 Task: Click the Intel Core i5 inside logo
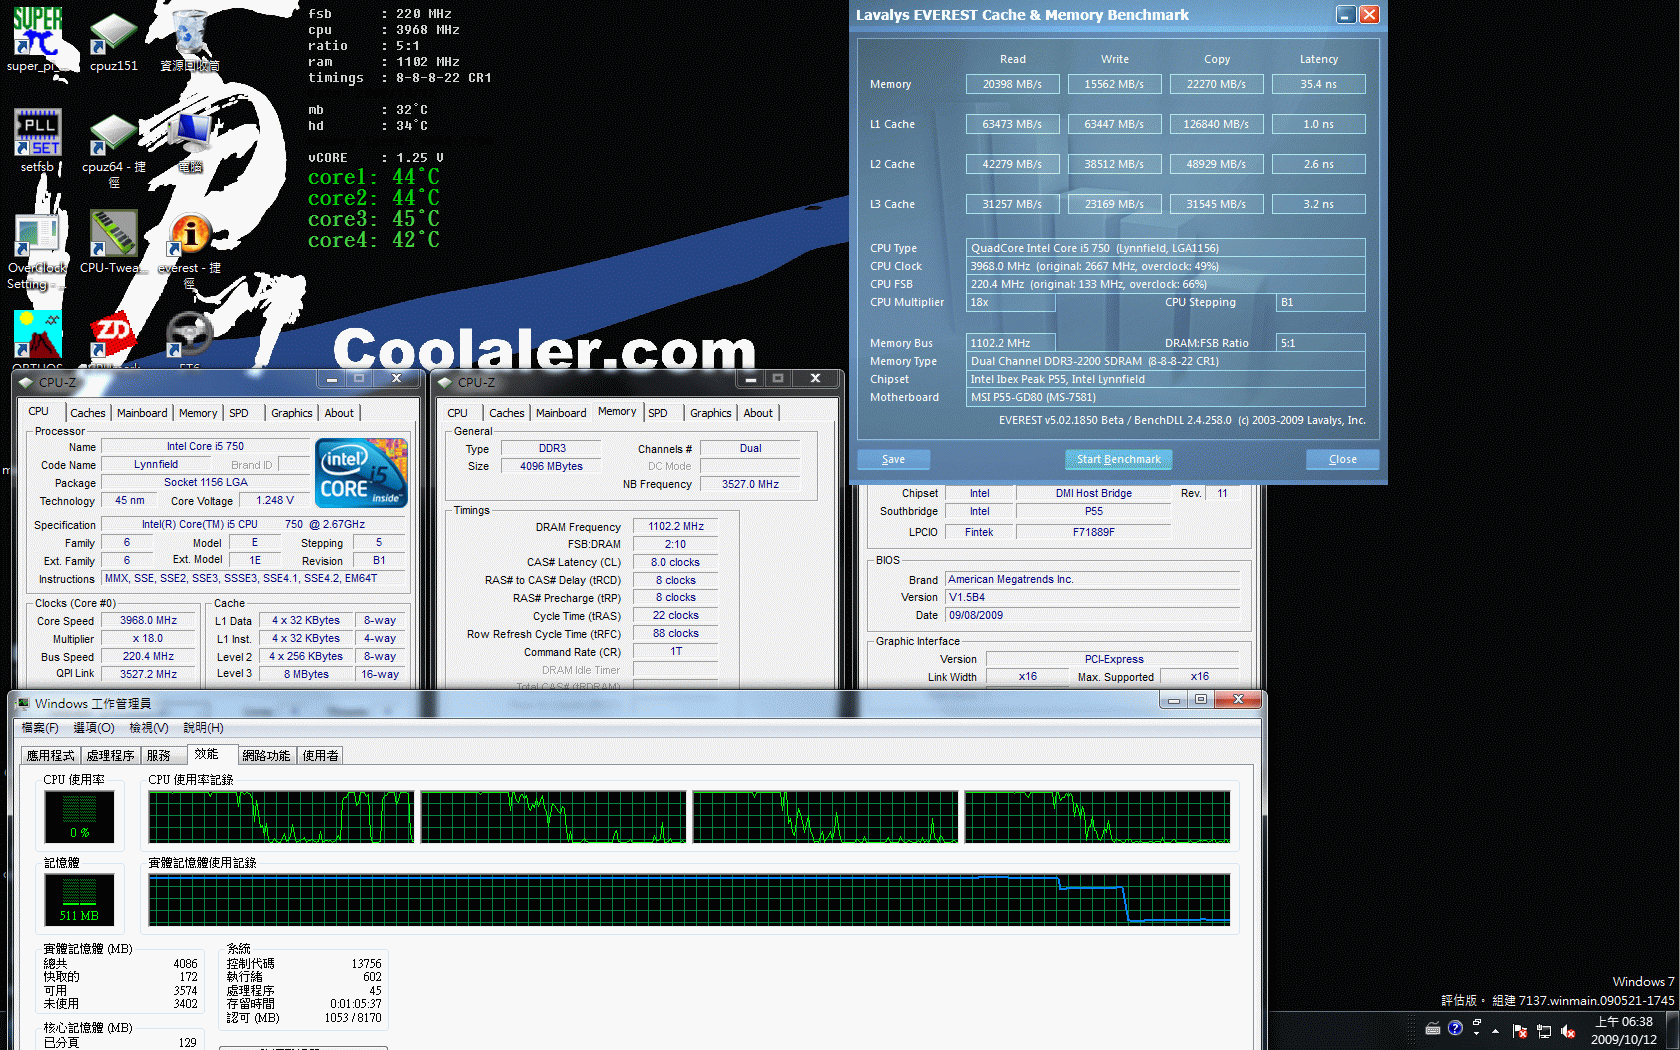point(361,473)
